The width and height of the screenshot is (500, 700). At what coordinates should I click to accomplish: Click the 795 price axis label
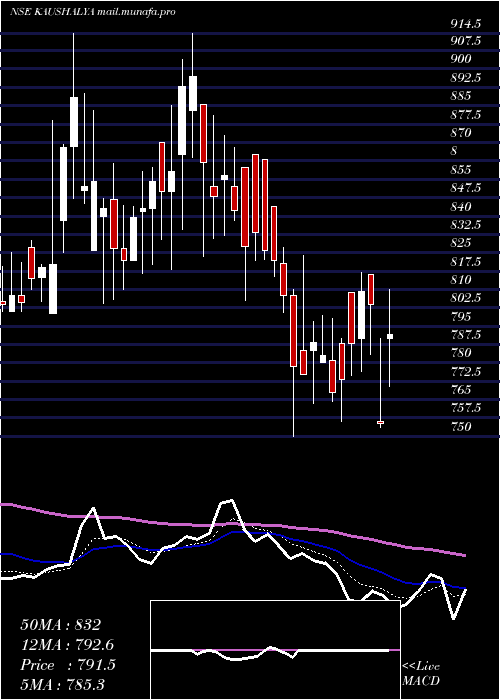point(460,317)
